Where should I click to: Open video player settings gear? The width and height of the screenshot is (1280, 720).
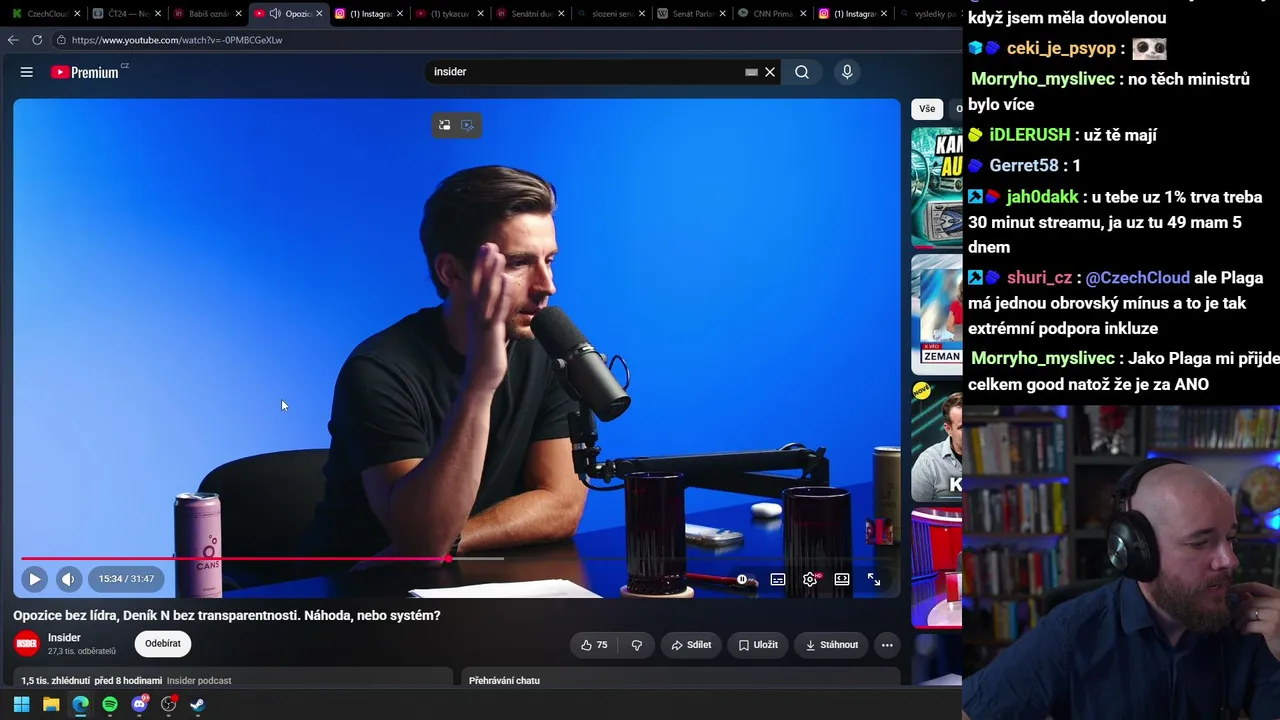[811, 579]
